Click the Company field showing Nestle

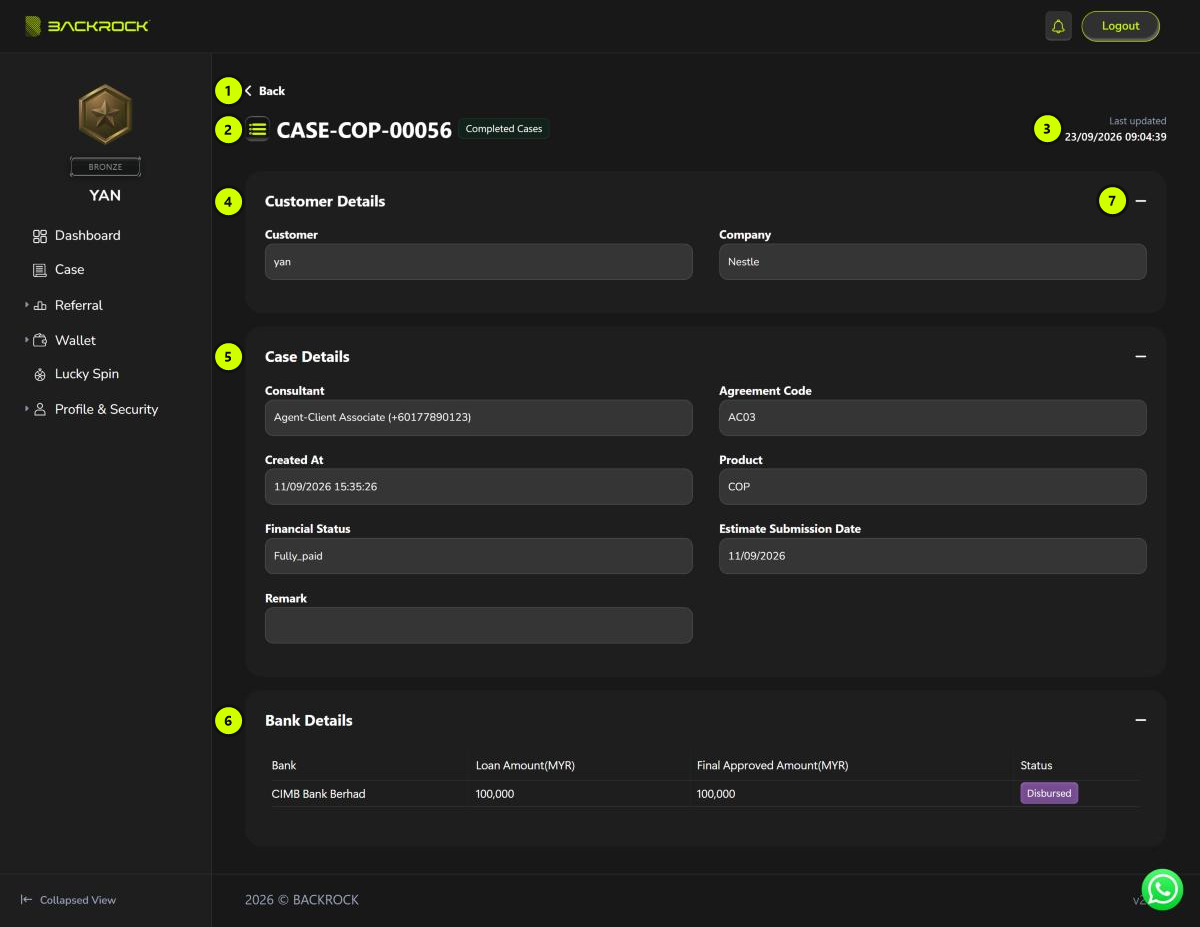[x=932, y=262]
